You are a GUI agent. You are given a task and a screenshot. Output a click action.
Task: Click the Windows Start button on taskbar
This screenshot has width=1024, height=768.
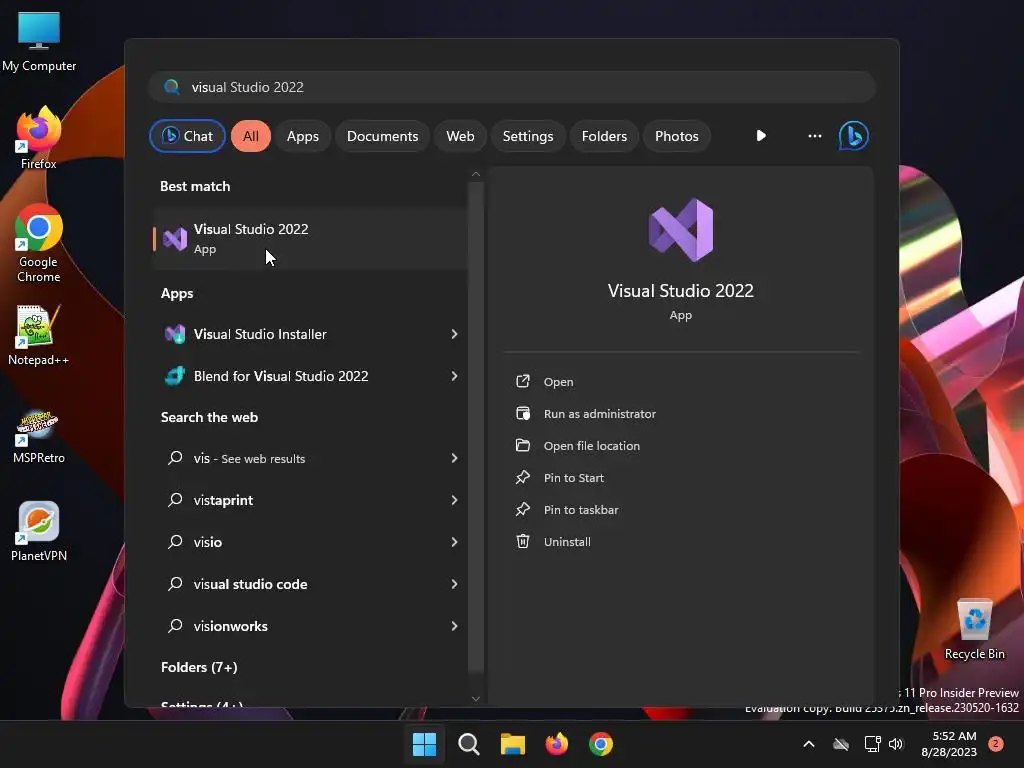424,744
